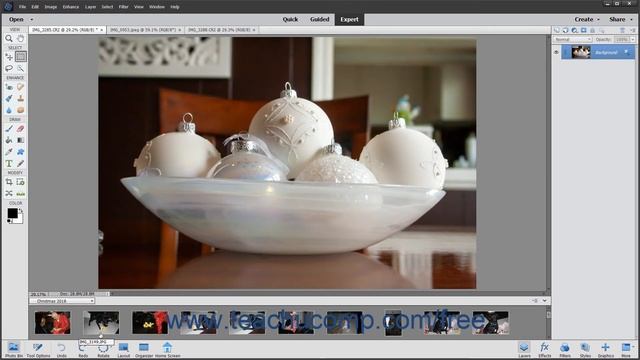Select the Move tool
The height and width of the screenshot is (360, 640).
pos(9,57)
